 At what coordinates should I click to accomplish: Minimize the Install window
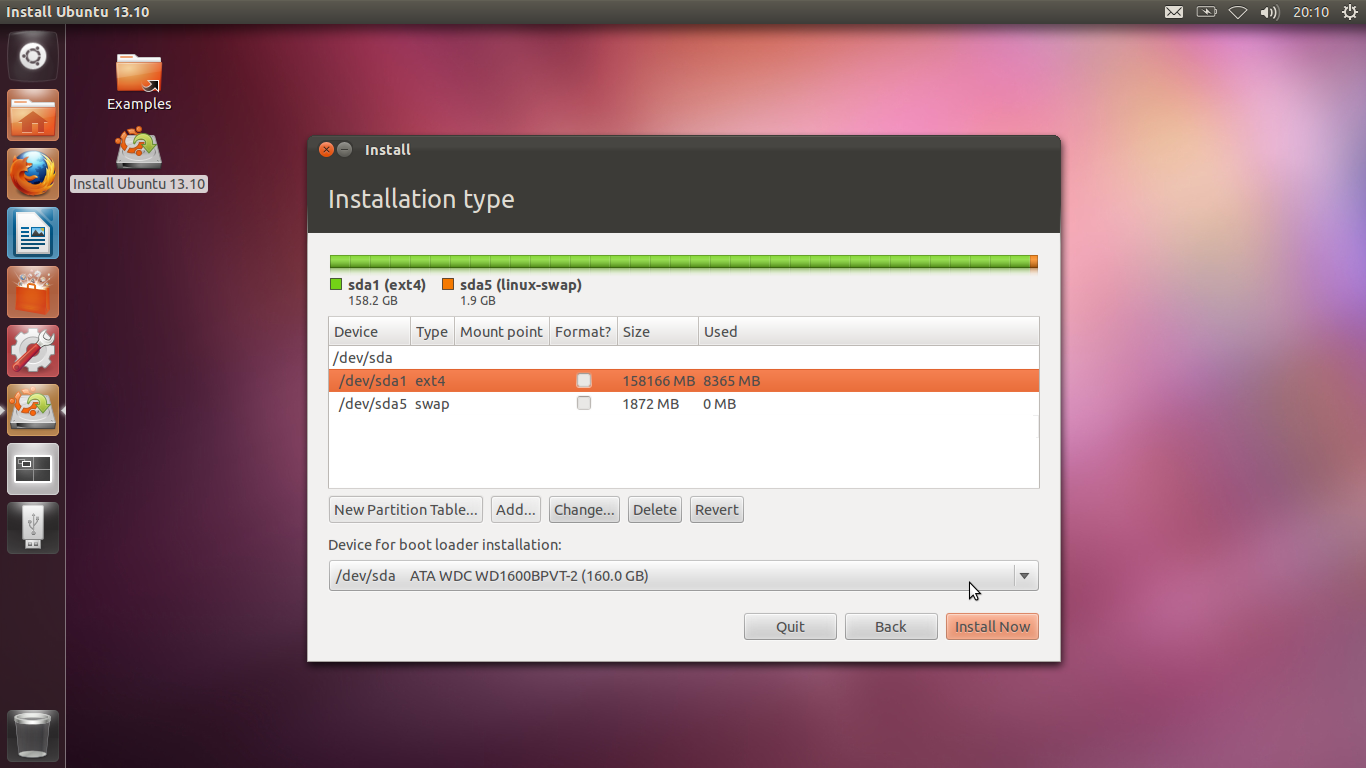(x=344, y=150)
